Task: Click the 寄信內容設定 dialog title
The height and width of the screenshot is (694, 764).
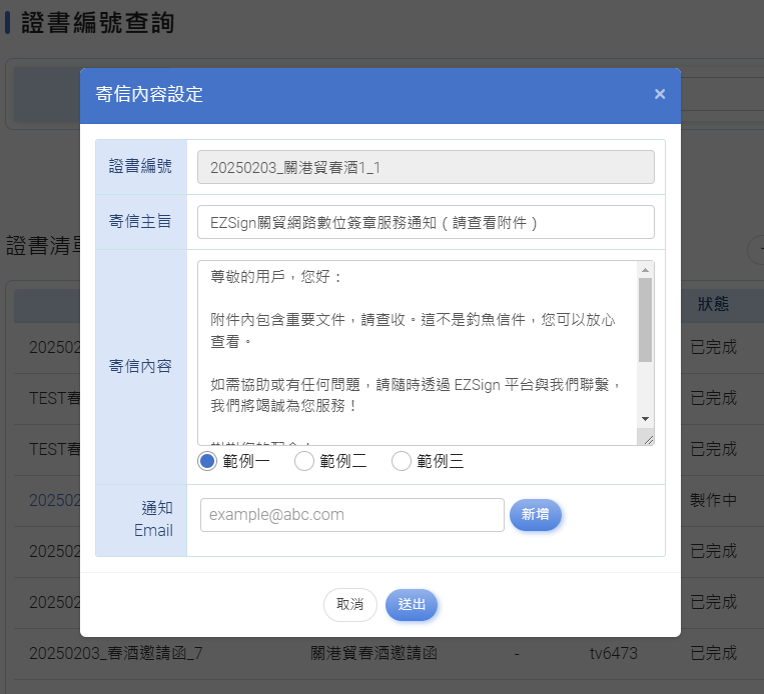Action: click(149, 95)
